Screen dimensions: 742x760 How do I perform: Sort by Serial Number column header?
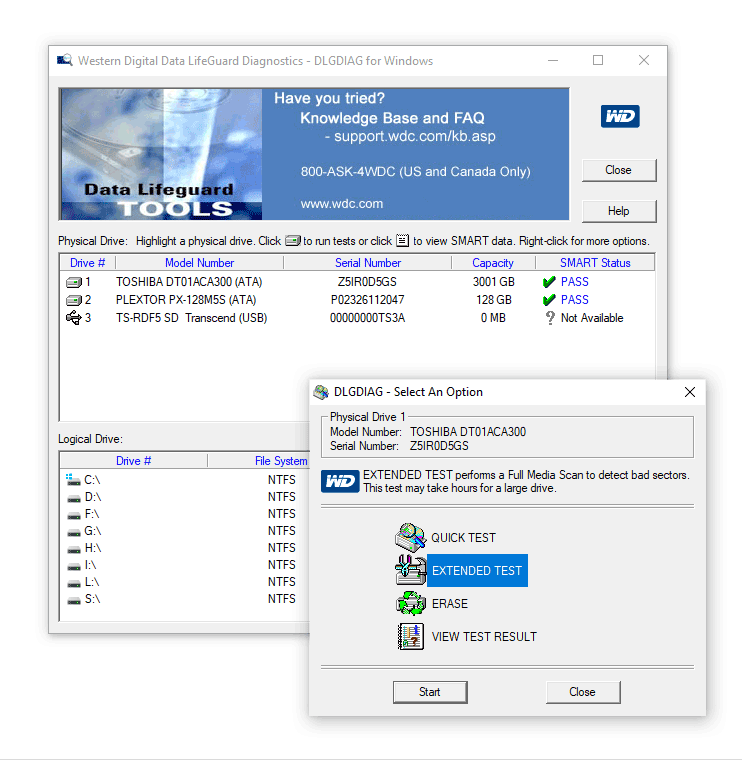coord(368,263)
